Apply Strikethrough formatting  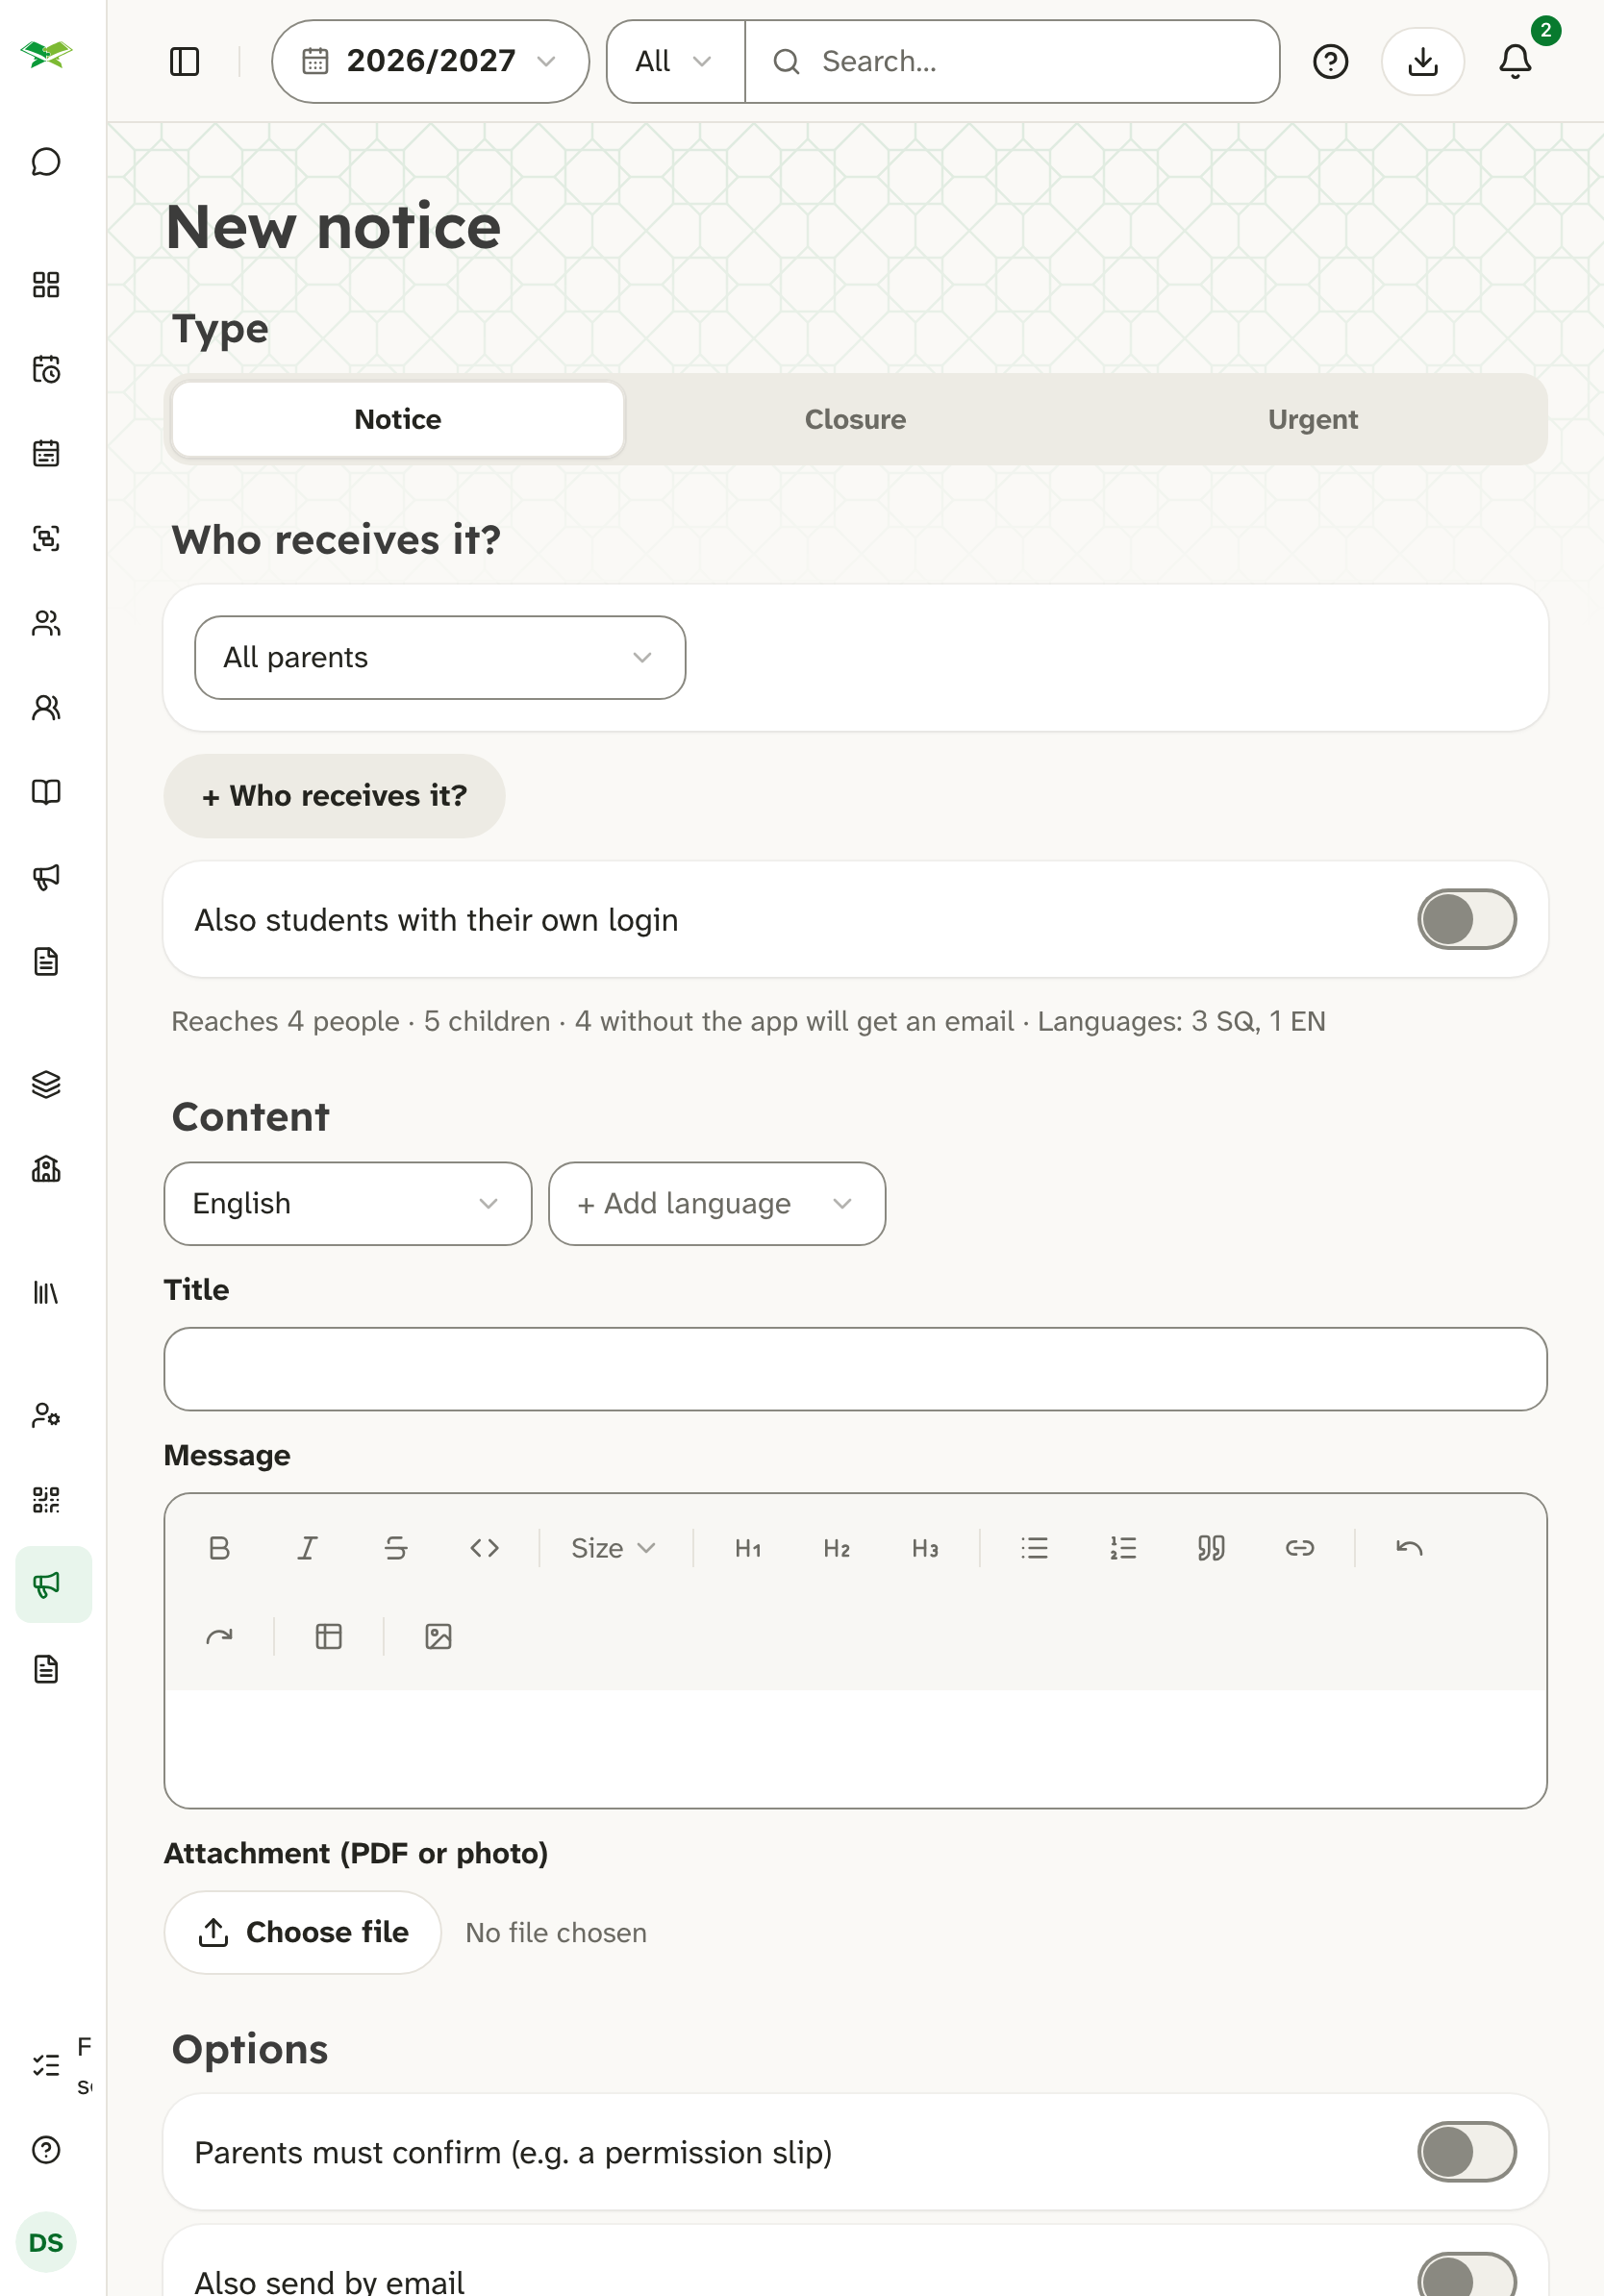(396, 1548)
